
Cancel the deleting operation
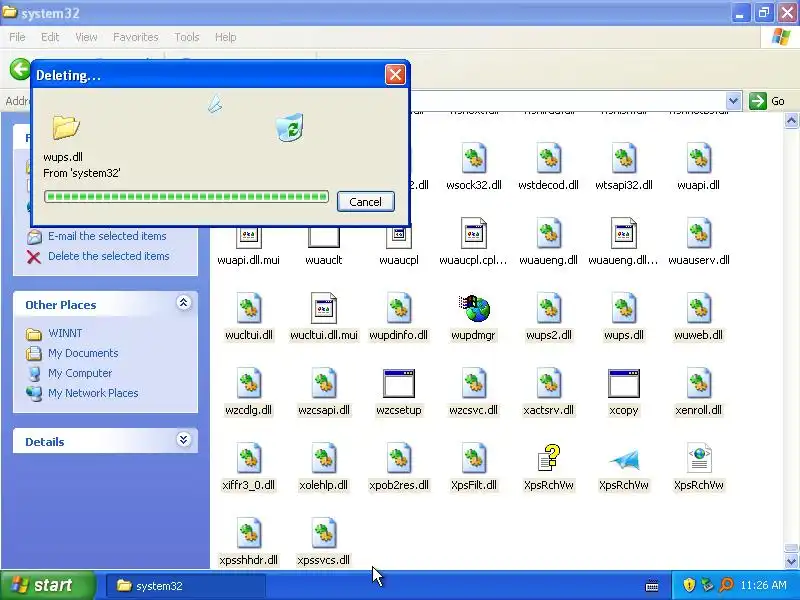pyautogui.click(x=365, y=202)
